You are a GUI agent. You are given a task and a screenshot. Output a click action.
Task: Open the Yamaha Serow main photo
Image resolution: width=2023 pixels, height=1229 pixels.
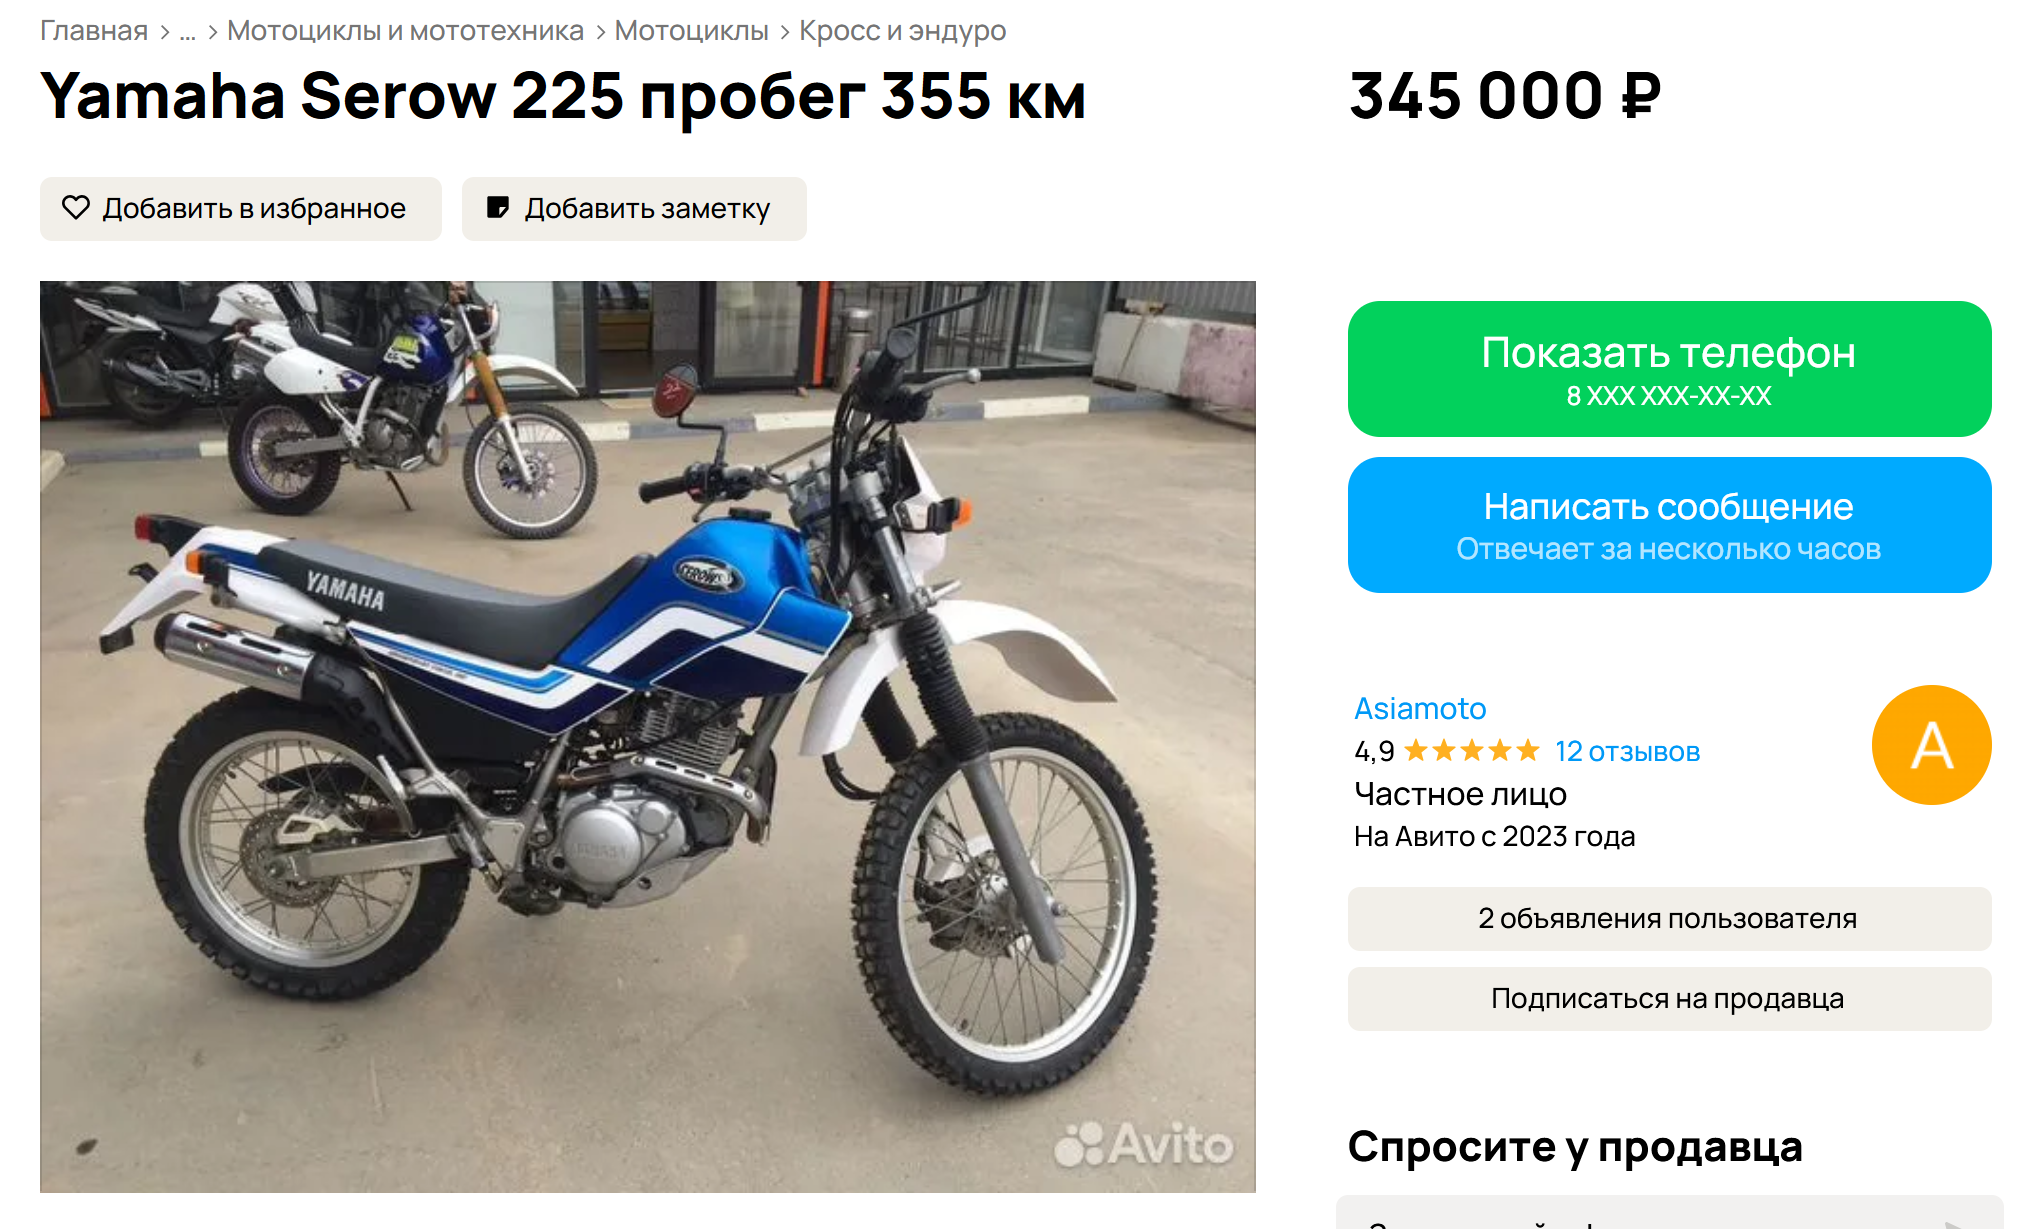pos(648,737)
